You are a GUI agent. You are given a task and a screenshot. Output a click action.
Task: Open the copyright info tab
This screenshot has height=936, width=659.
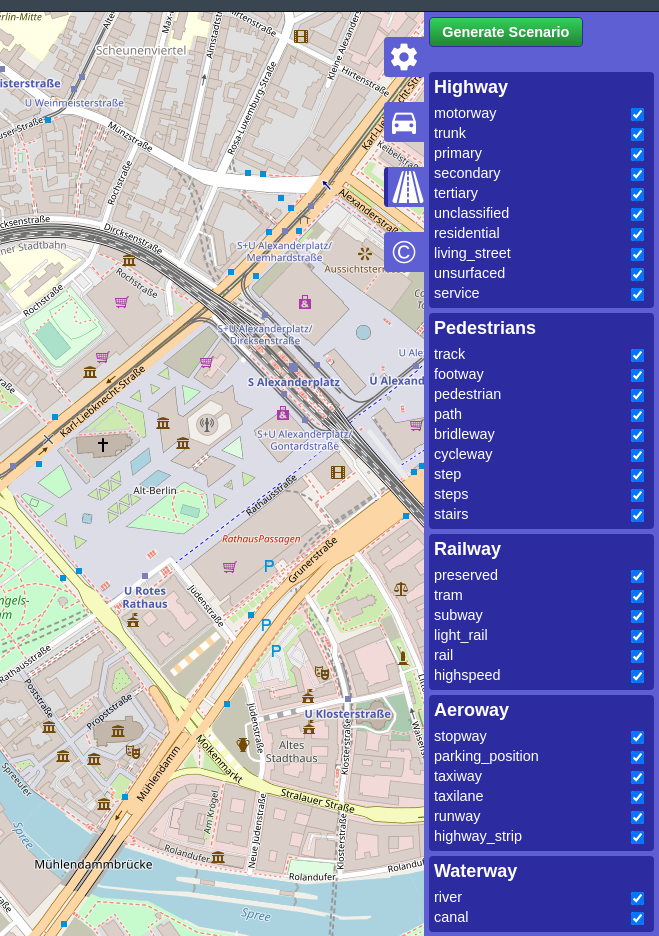point(404,252)
